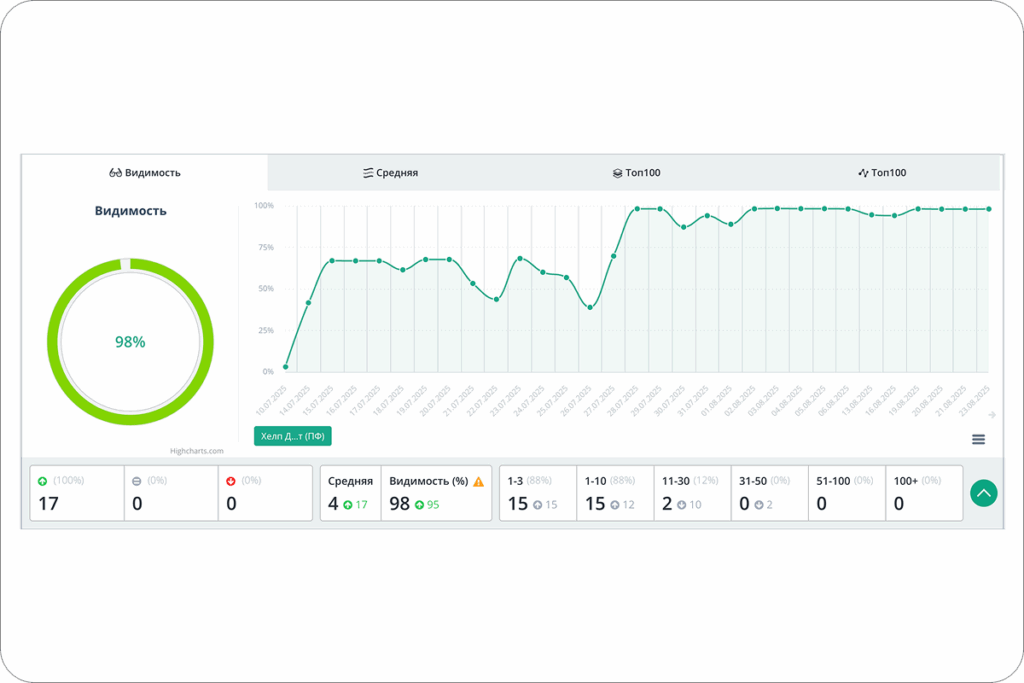The width and height of the screenshot is (1024, 683).
Task: Click the orange warning triangle beside Видимость (%)
Action: (479, 482)
